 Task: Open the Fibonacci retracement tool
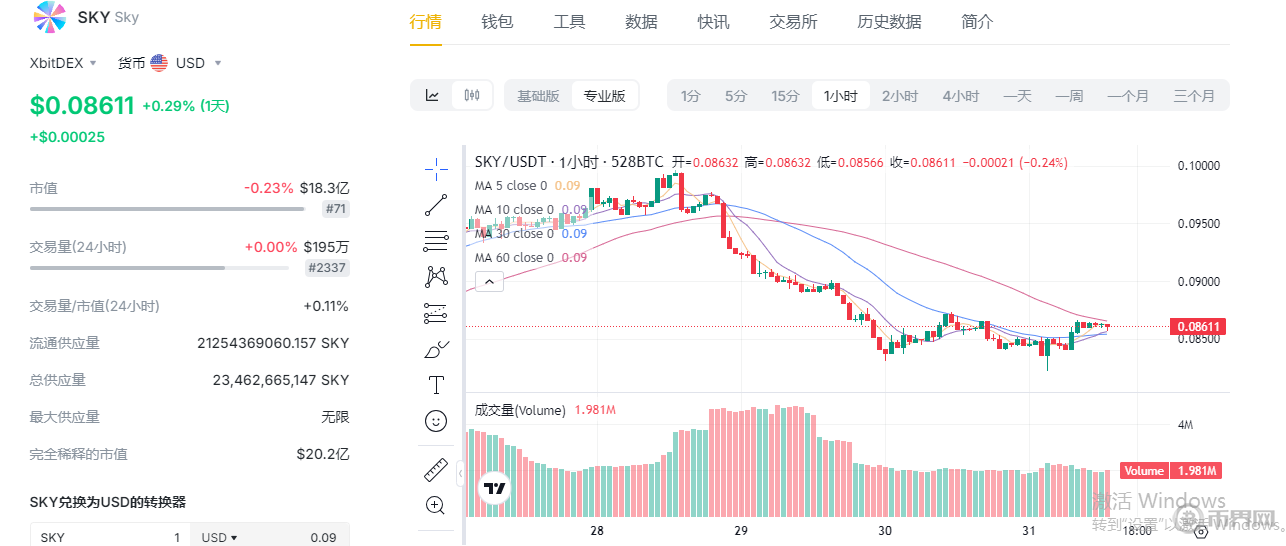pos(436,241)
